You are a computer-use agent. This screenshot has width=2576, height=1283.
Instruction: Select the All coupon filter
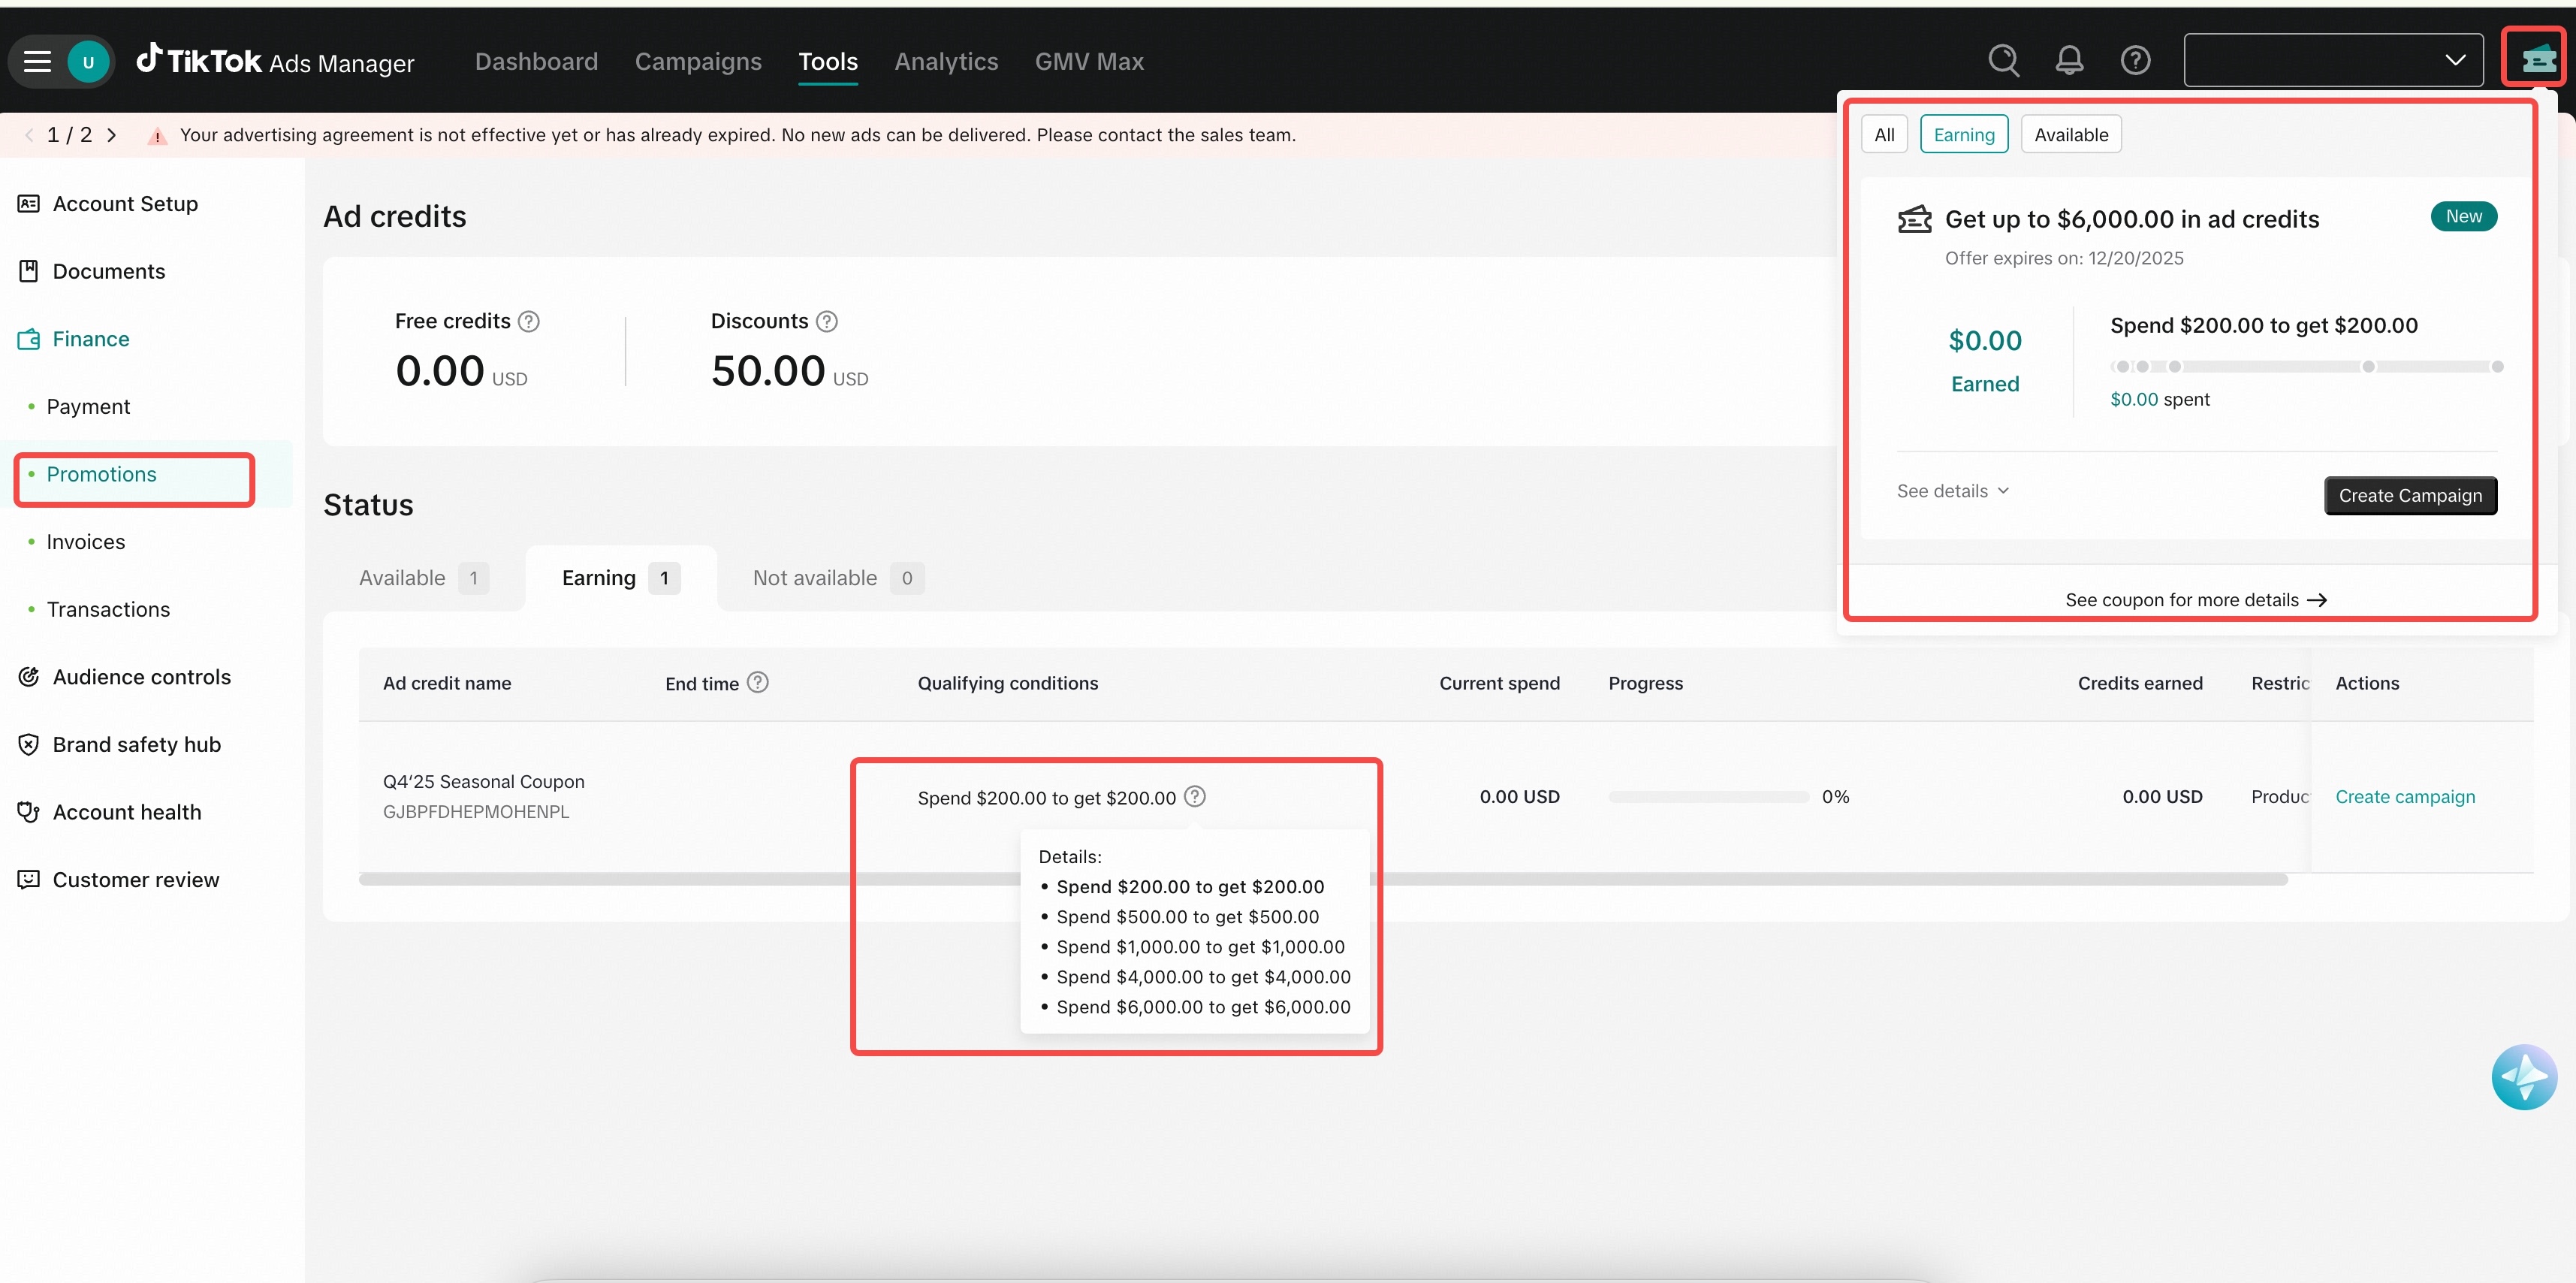[x=1884, y=135]
